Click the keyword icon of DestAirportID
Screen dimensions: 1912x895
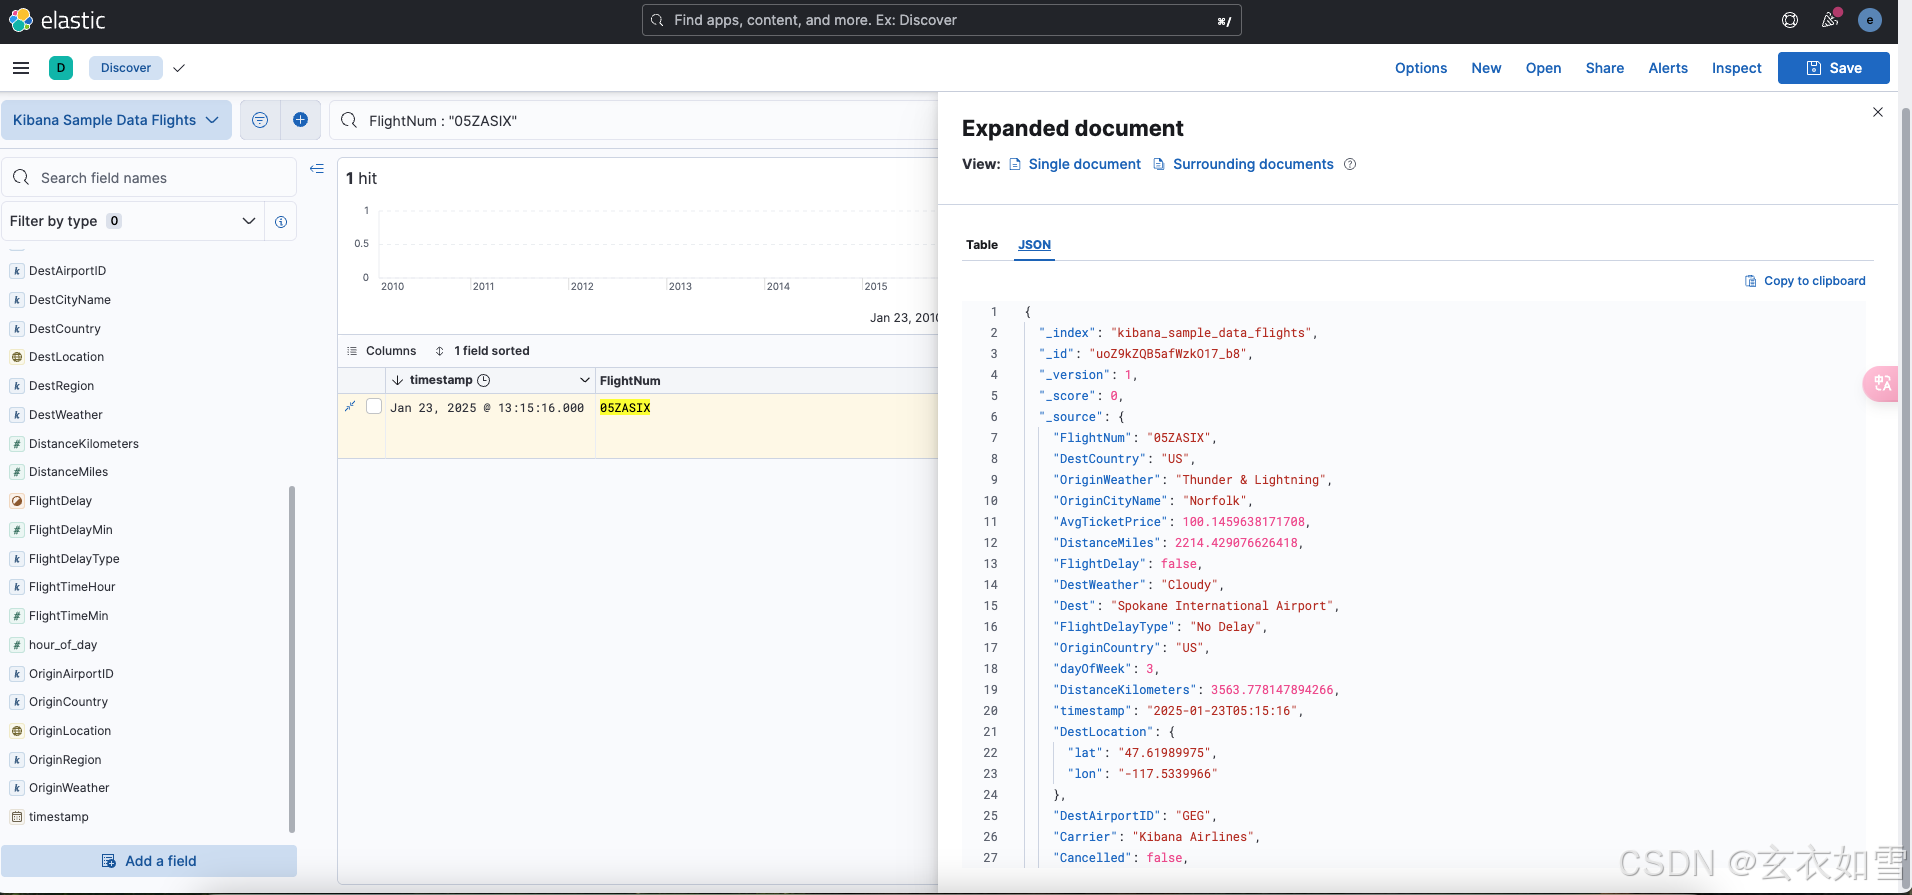17,271
